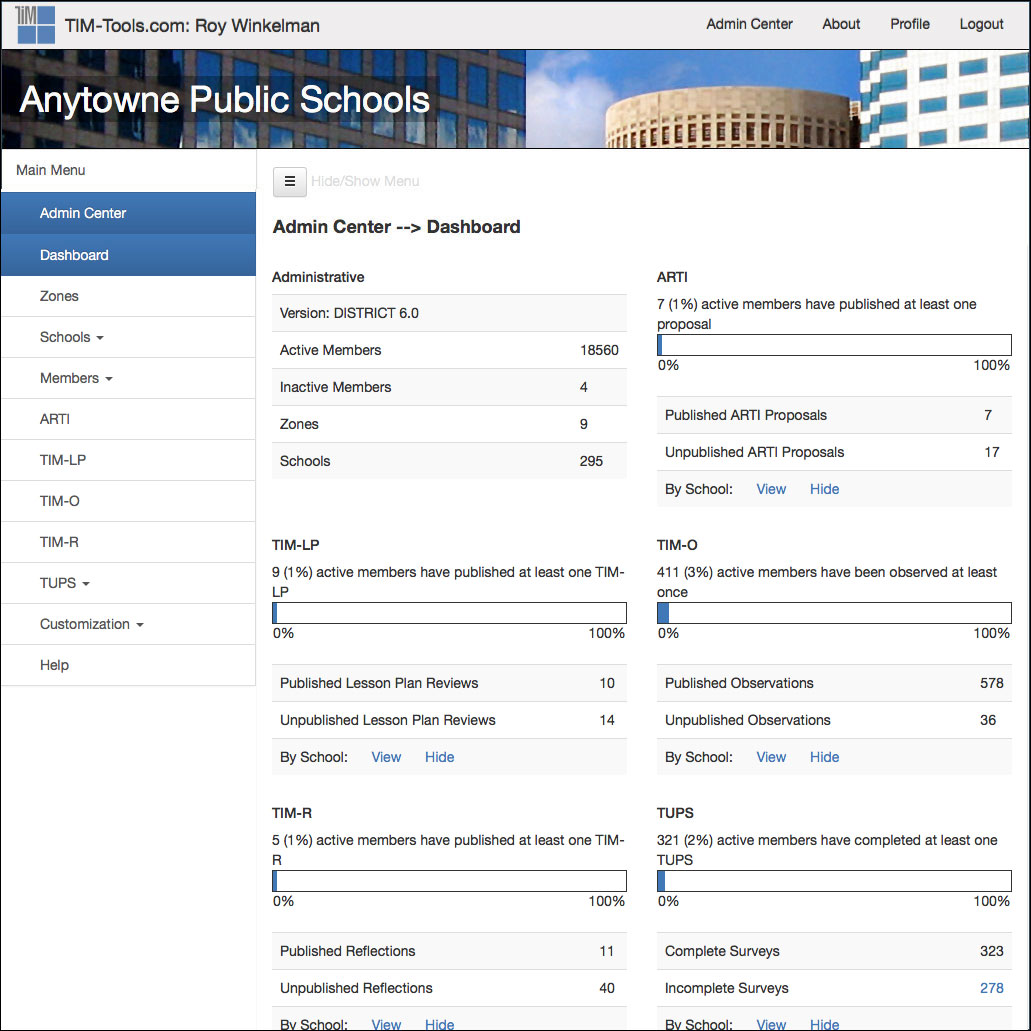Click Unpublished Lesson Plan Reviews row

[x=449, y=720]
